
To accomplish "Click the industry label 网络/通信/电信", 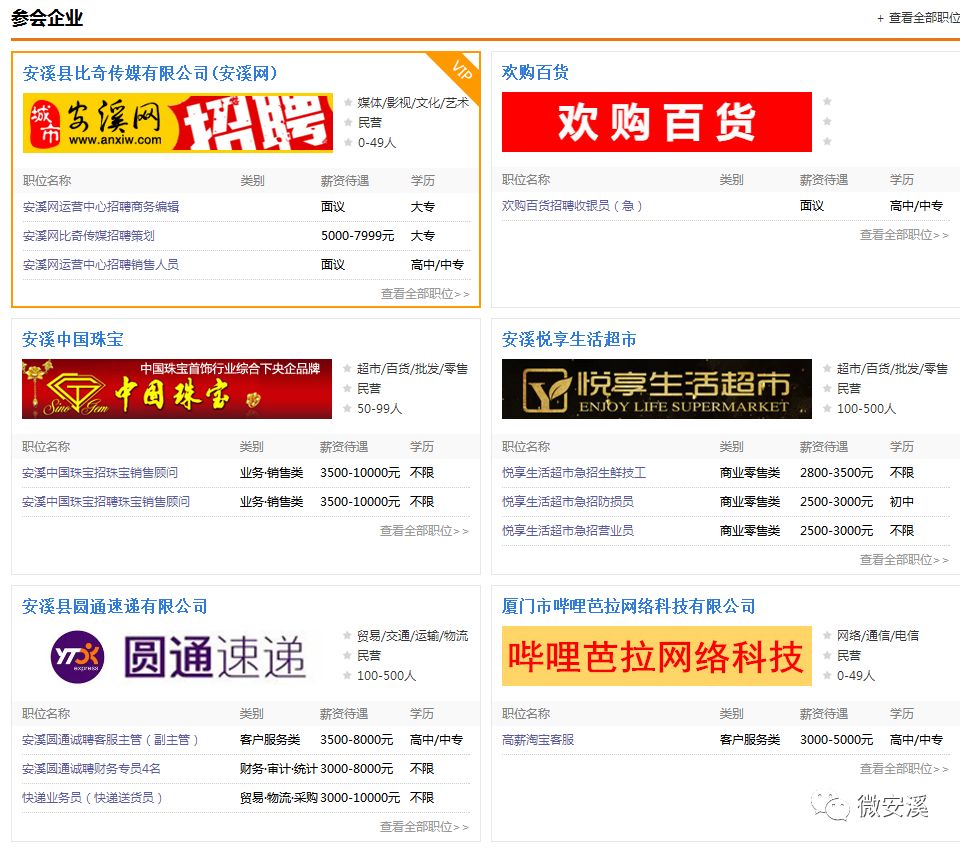I will (x=878, y=635).
